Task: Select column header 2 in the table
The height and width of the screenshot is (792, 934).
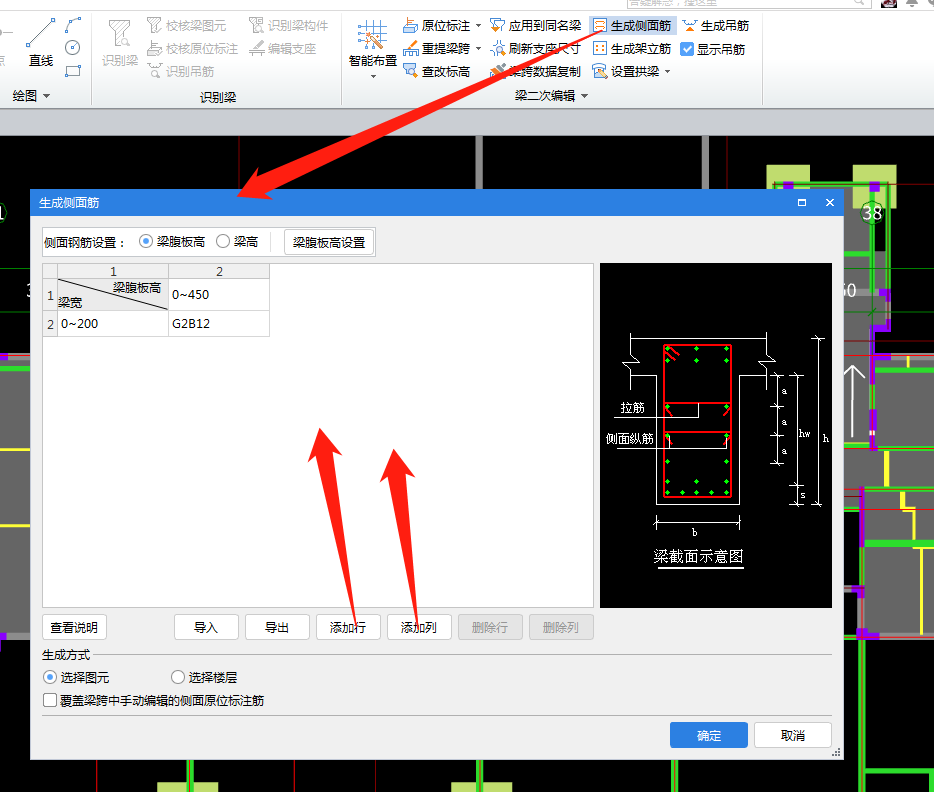Action: (x=219, y=272)
